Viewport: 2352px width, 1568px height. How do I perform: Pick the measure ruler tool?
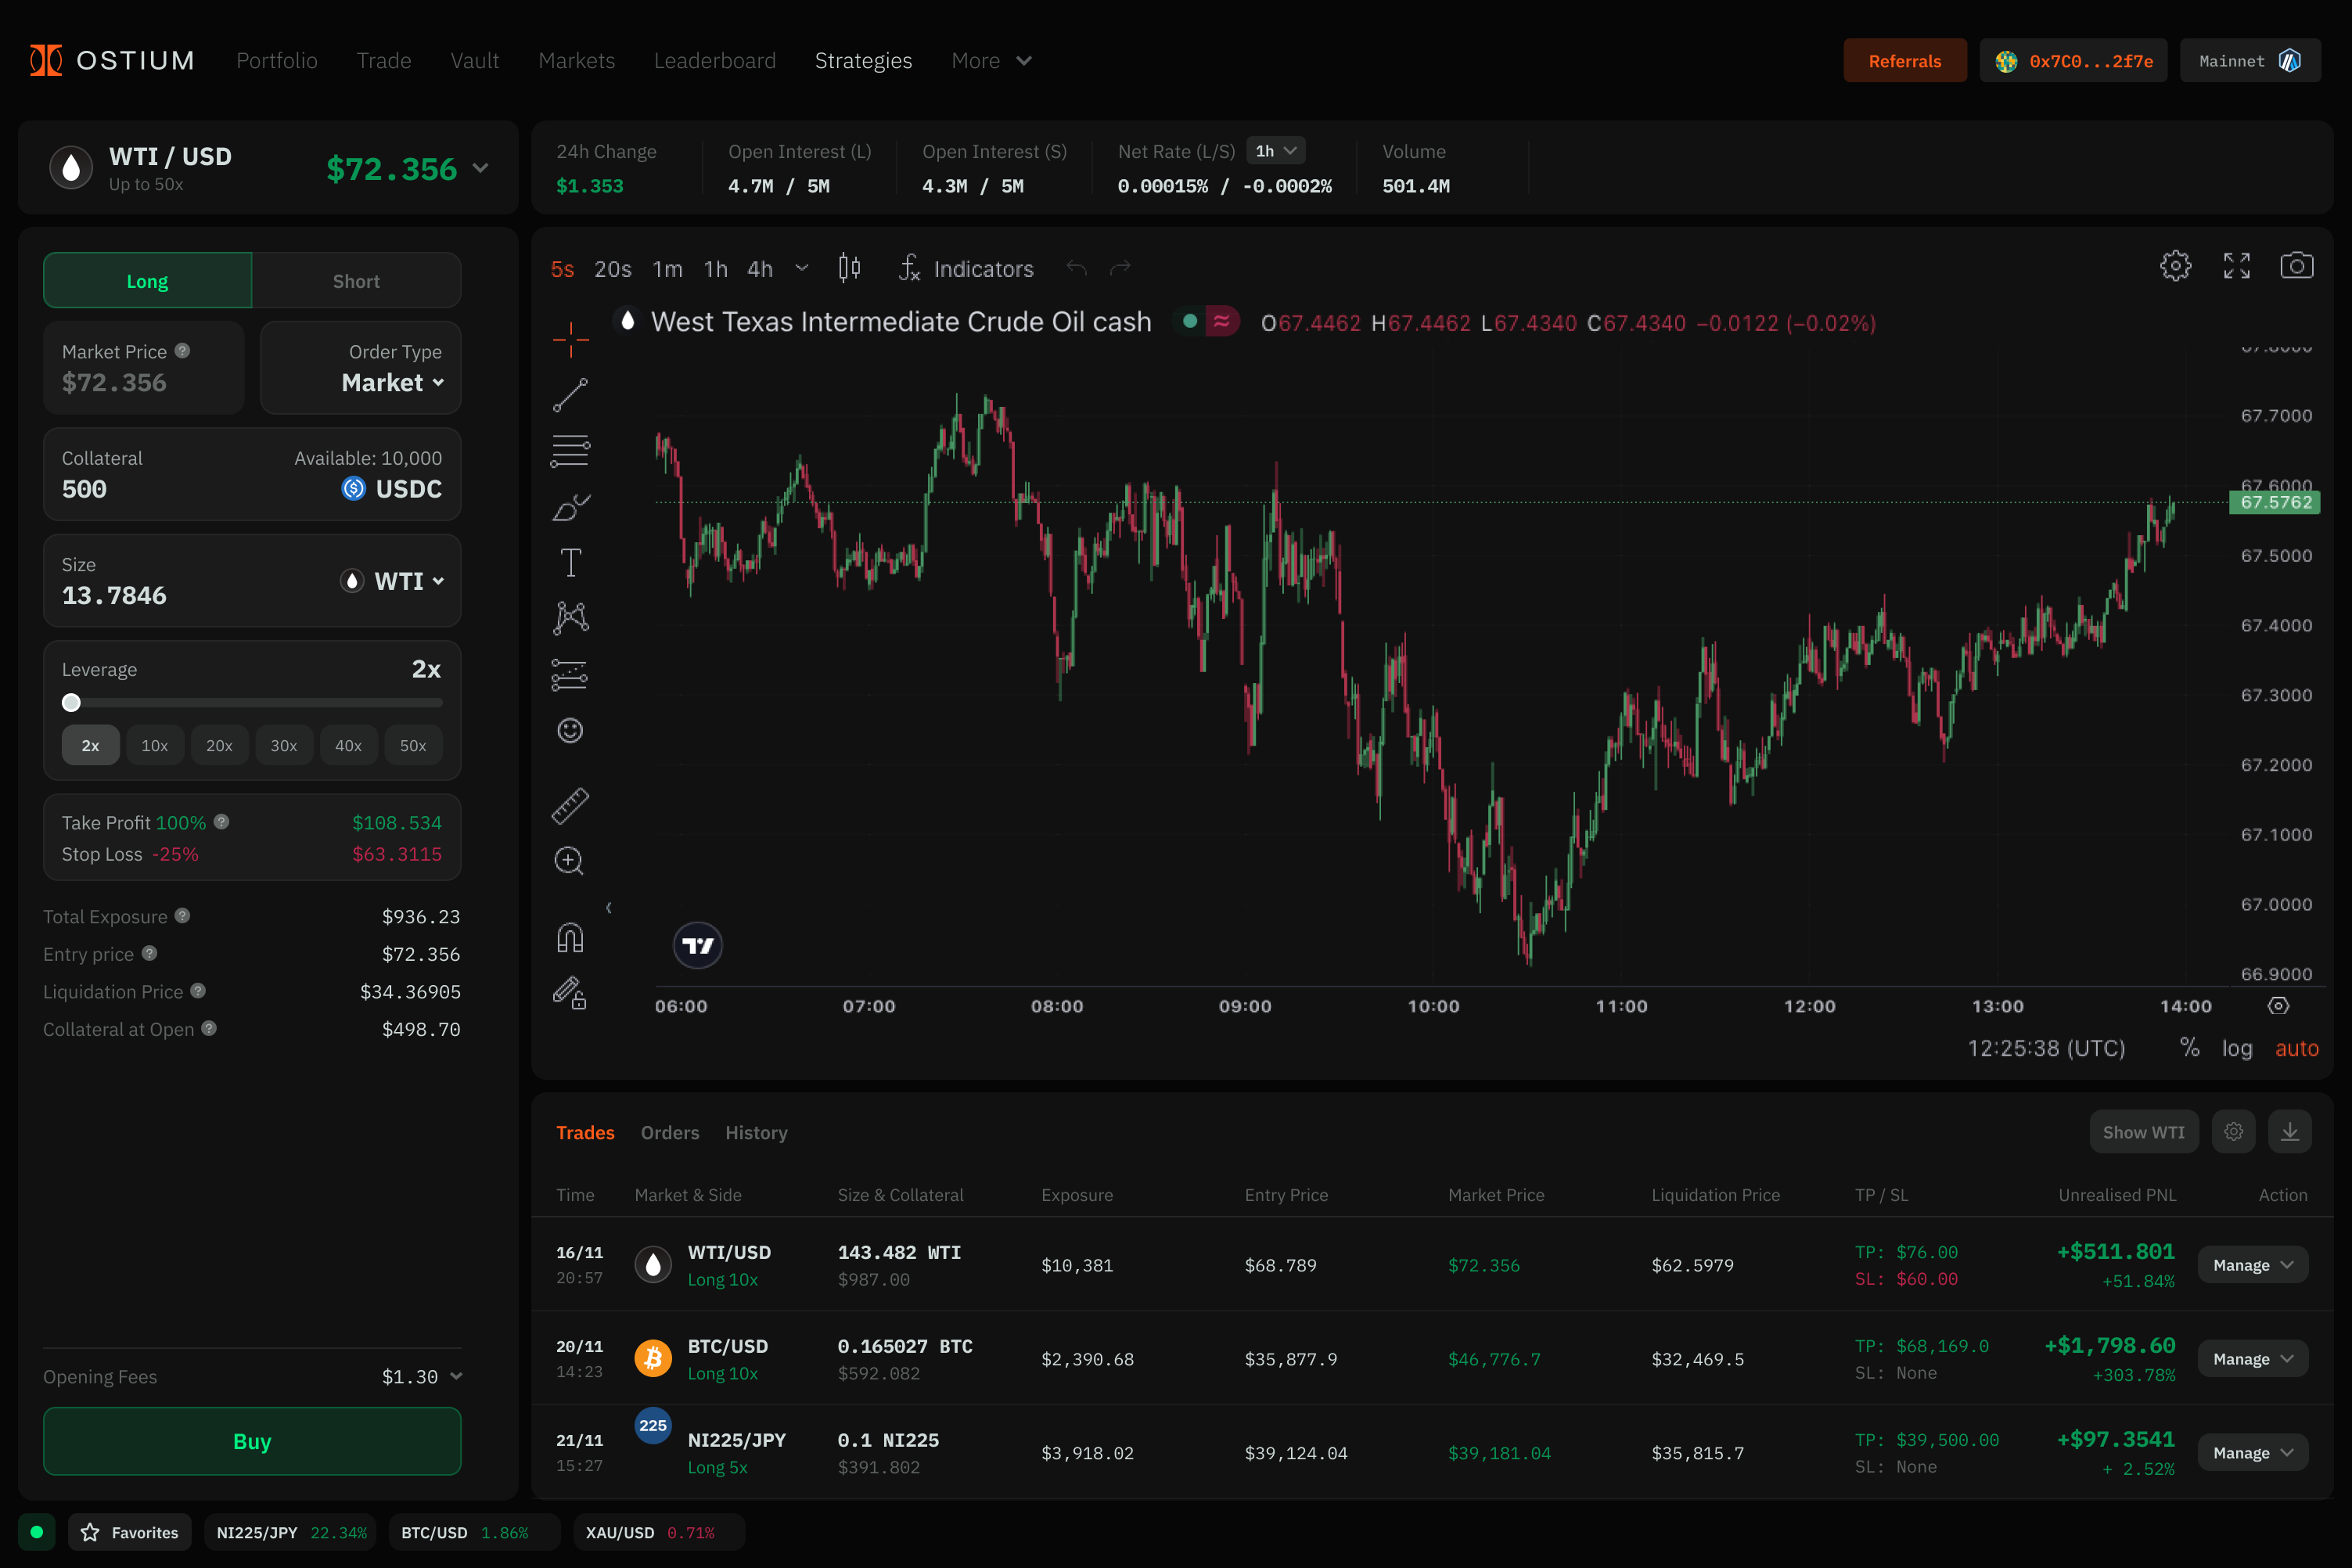point(570,806)
